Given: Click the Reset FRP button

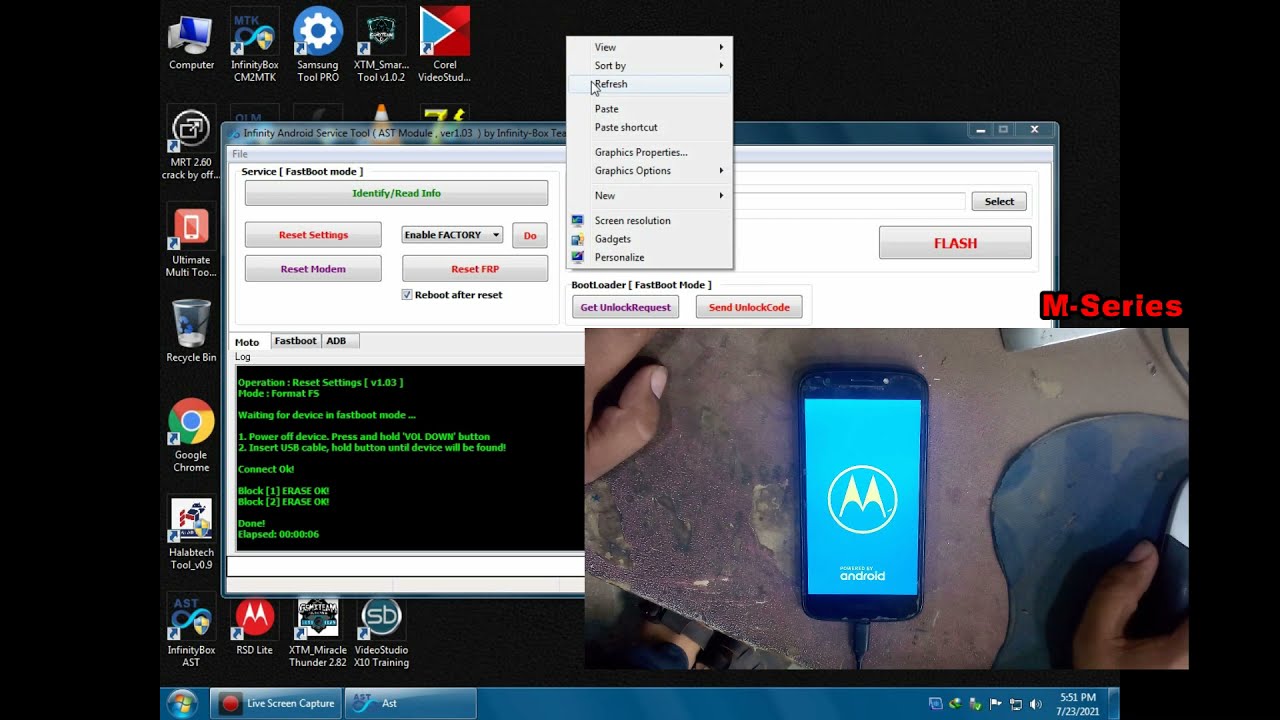Looking at the screenshot, I should (475, 269).
